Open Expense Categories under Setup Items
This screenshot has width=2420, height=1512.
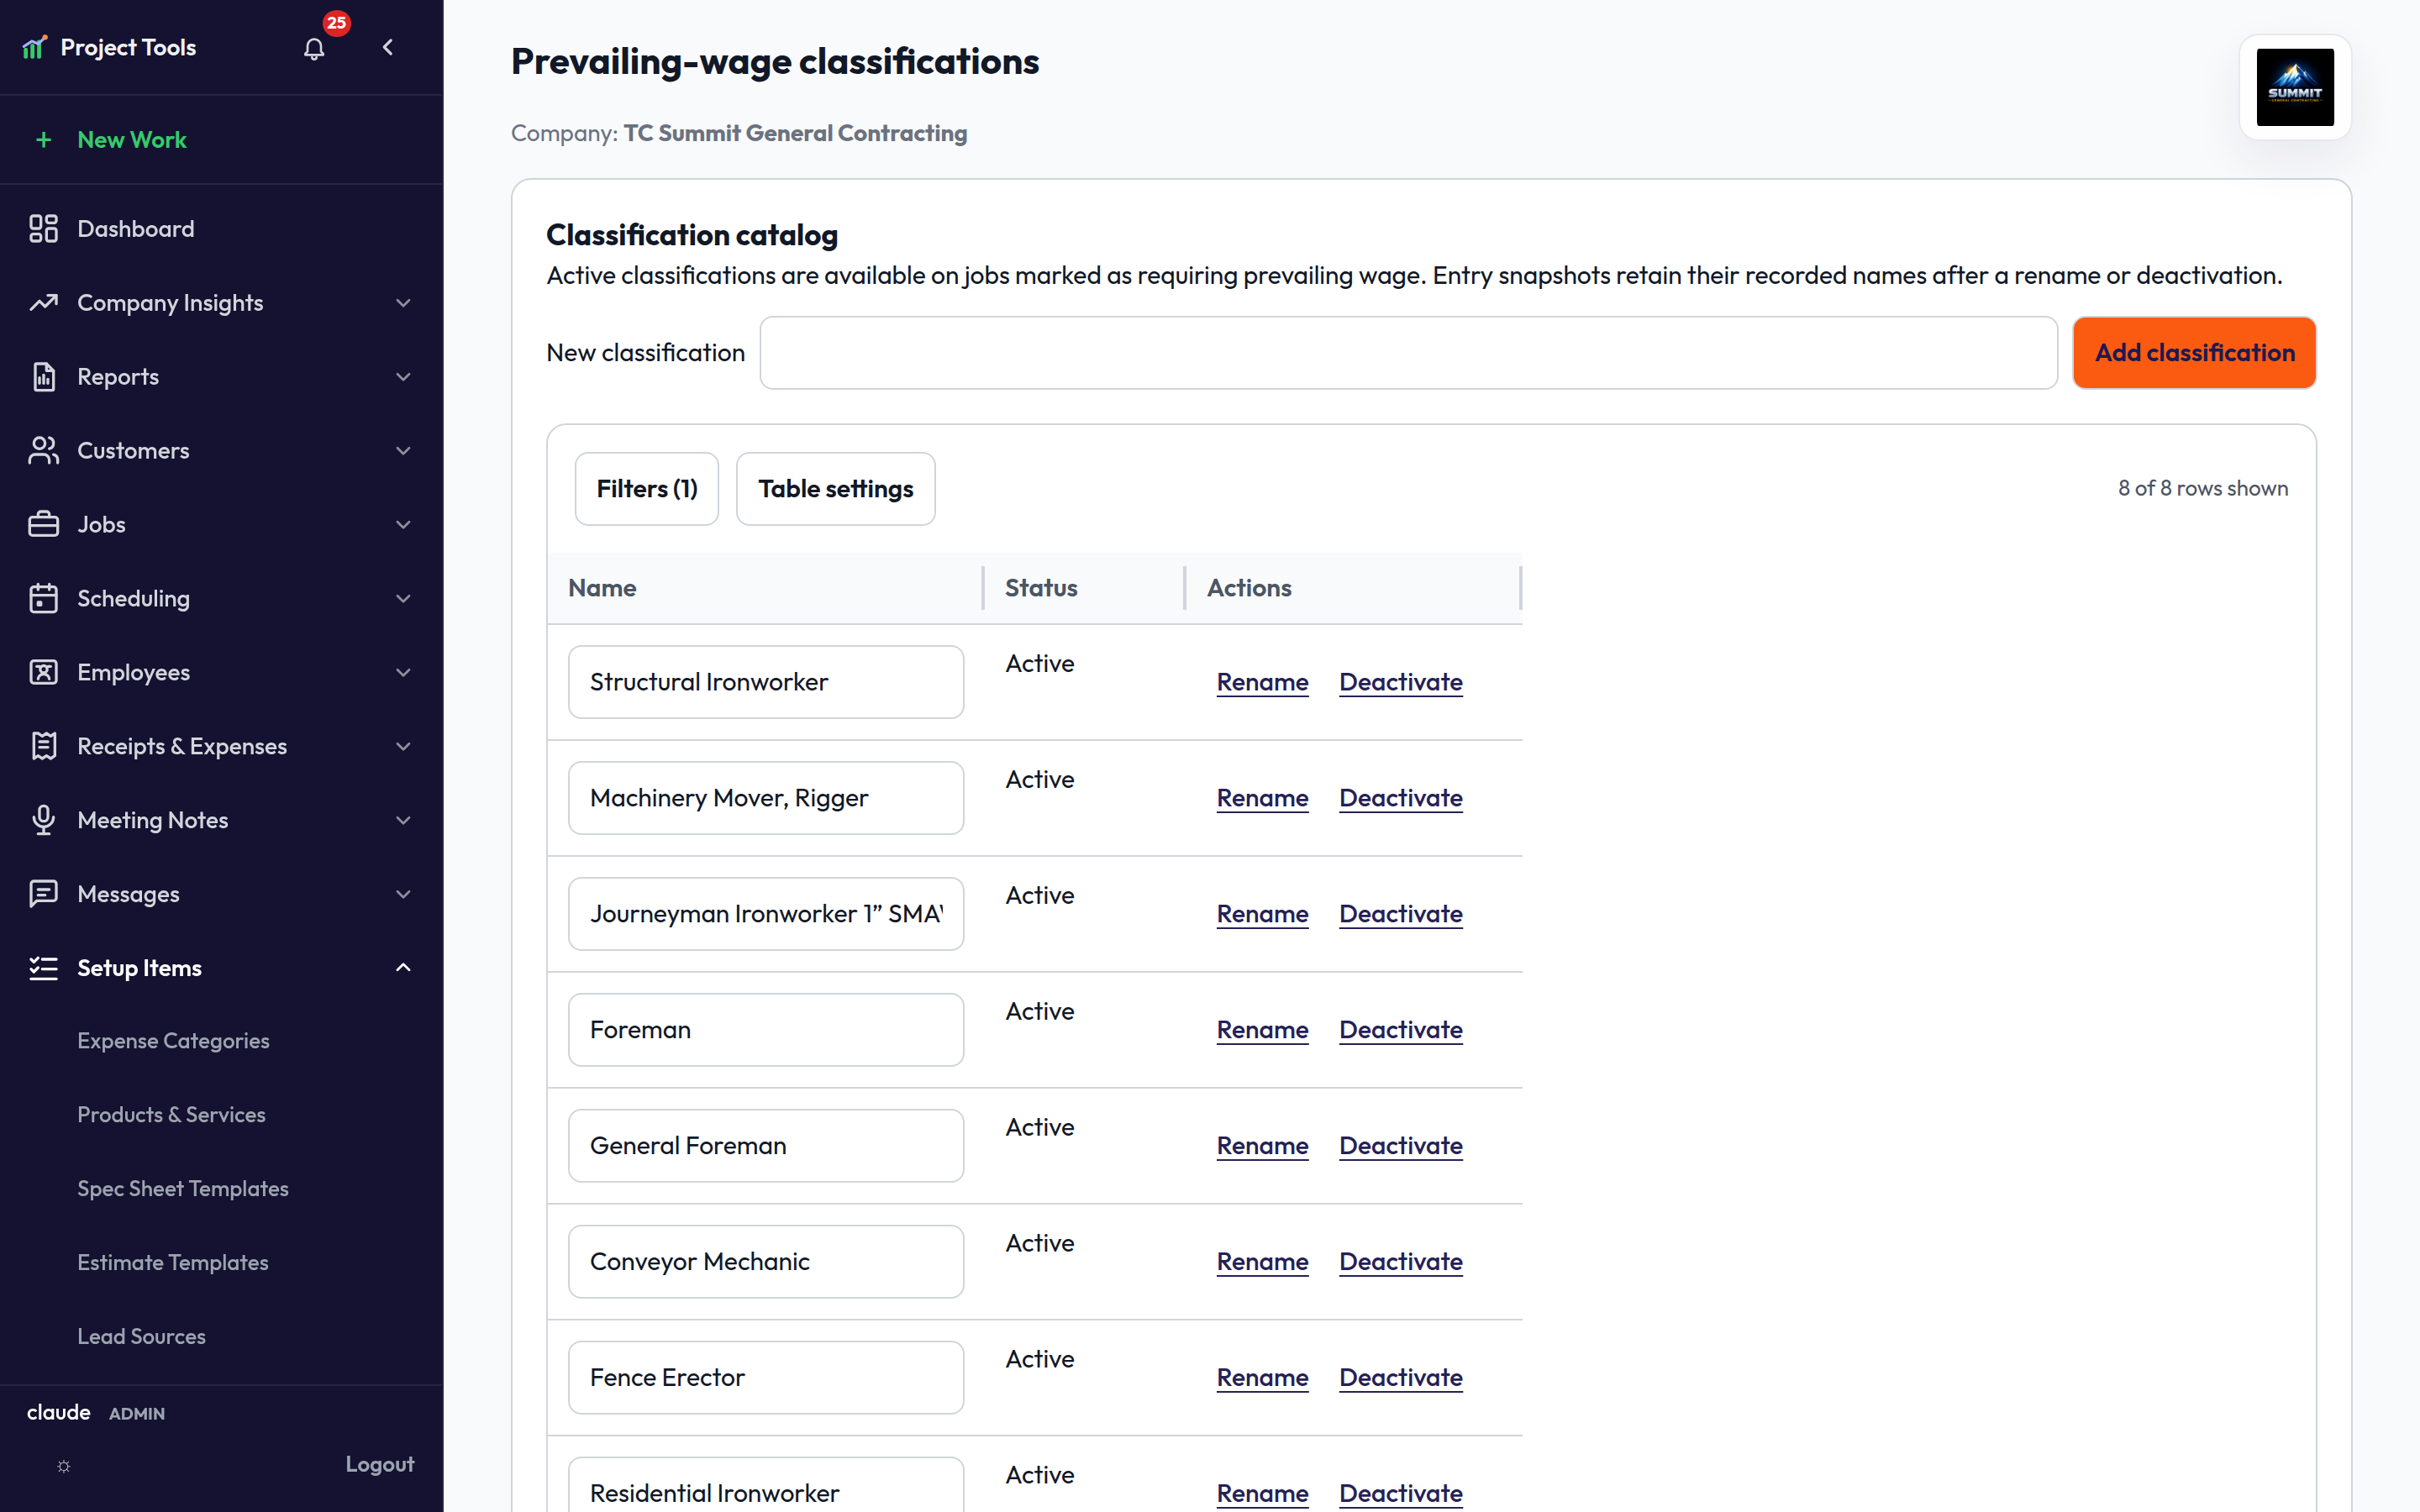173,1041
